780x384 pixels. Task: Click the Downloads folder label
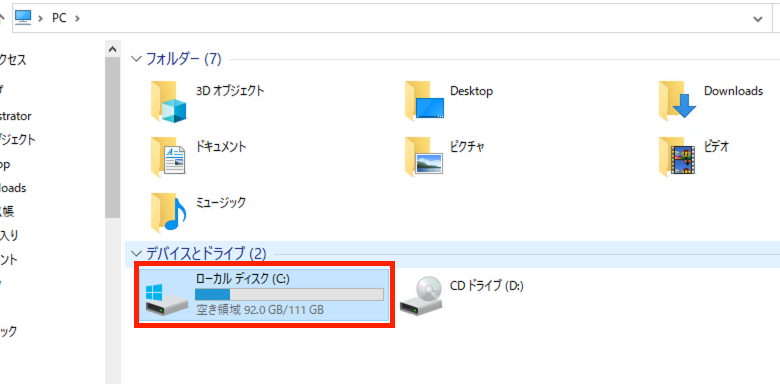click(733, 91)
